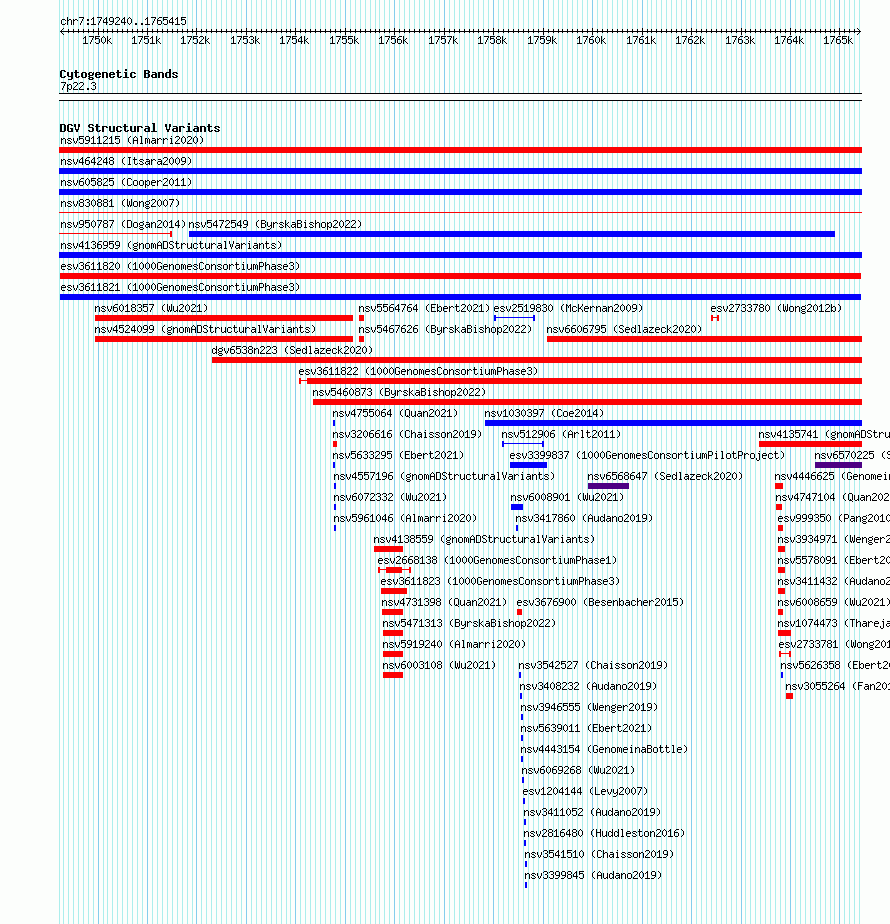Click nsv6008901 (Wu2021) label
890x924 pixels.
click(x=567, y=497)
